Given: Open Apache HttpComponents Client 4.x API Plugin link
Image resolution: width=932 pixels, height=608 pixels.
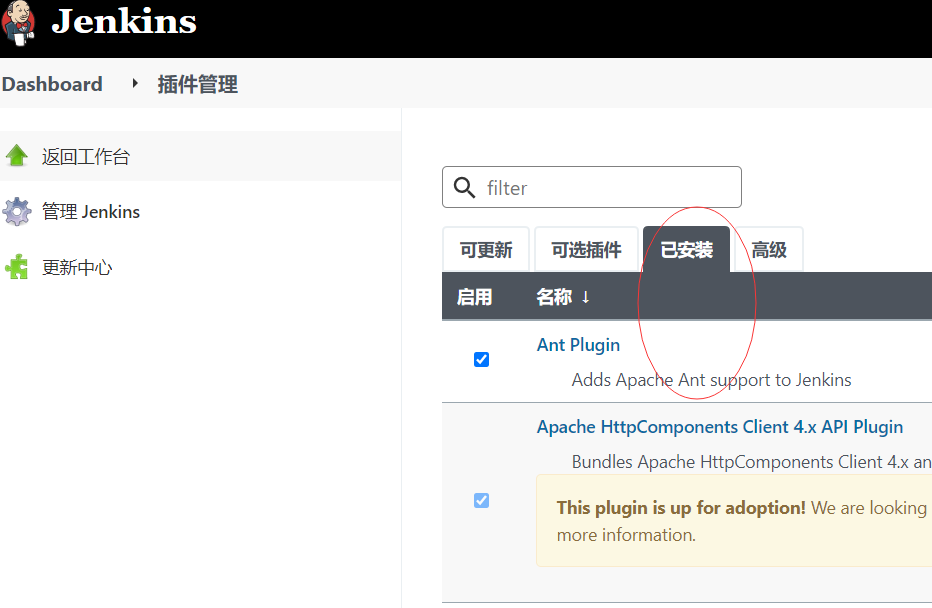Looking at the screenshot, I should click(x=720, y=427).
